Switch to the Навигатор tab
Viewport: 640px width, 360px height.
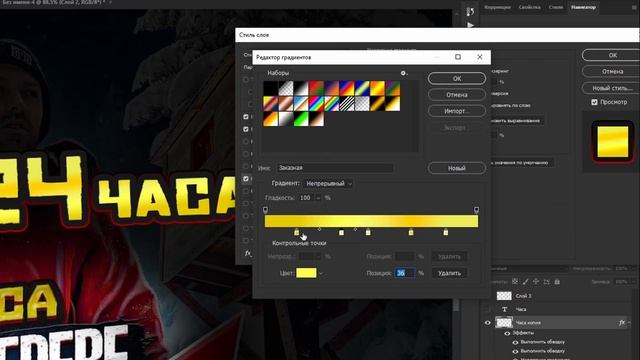tap(583, 7)
